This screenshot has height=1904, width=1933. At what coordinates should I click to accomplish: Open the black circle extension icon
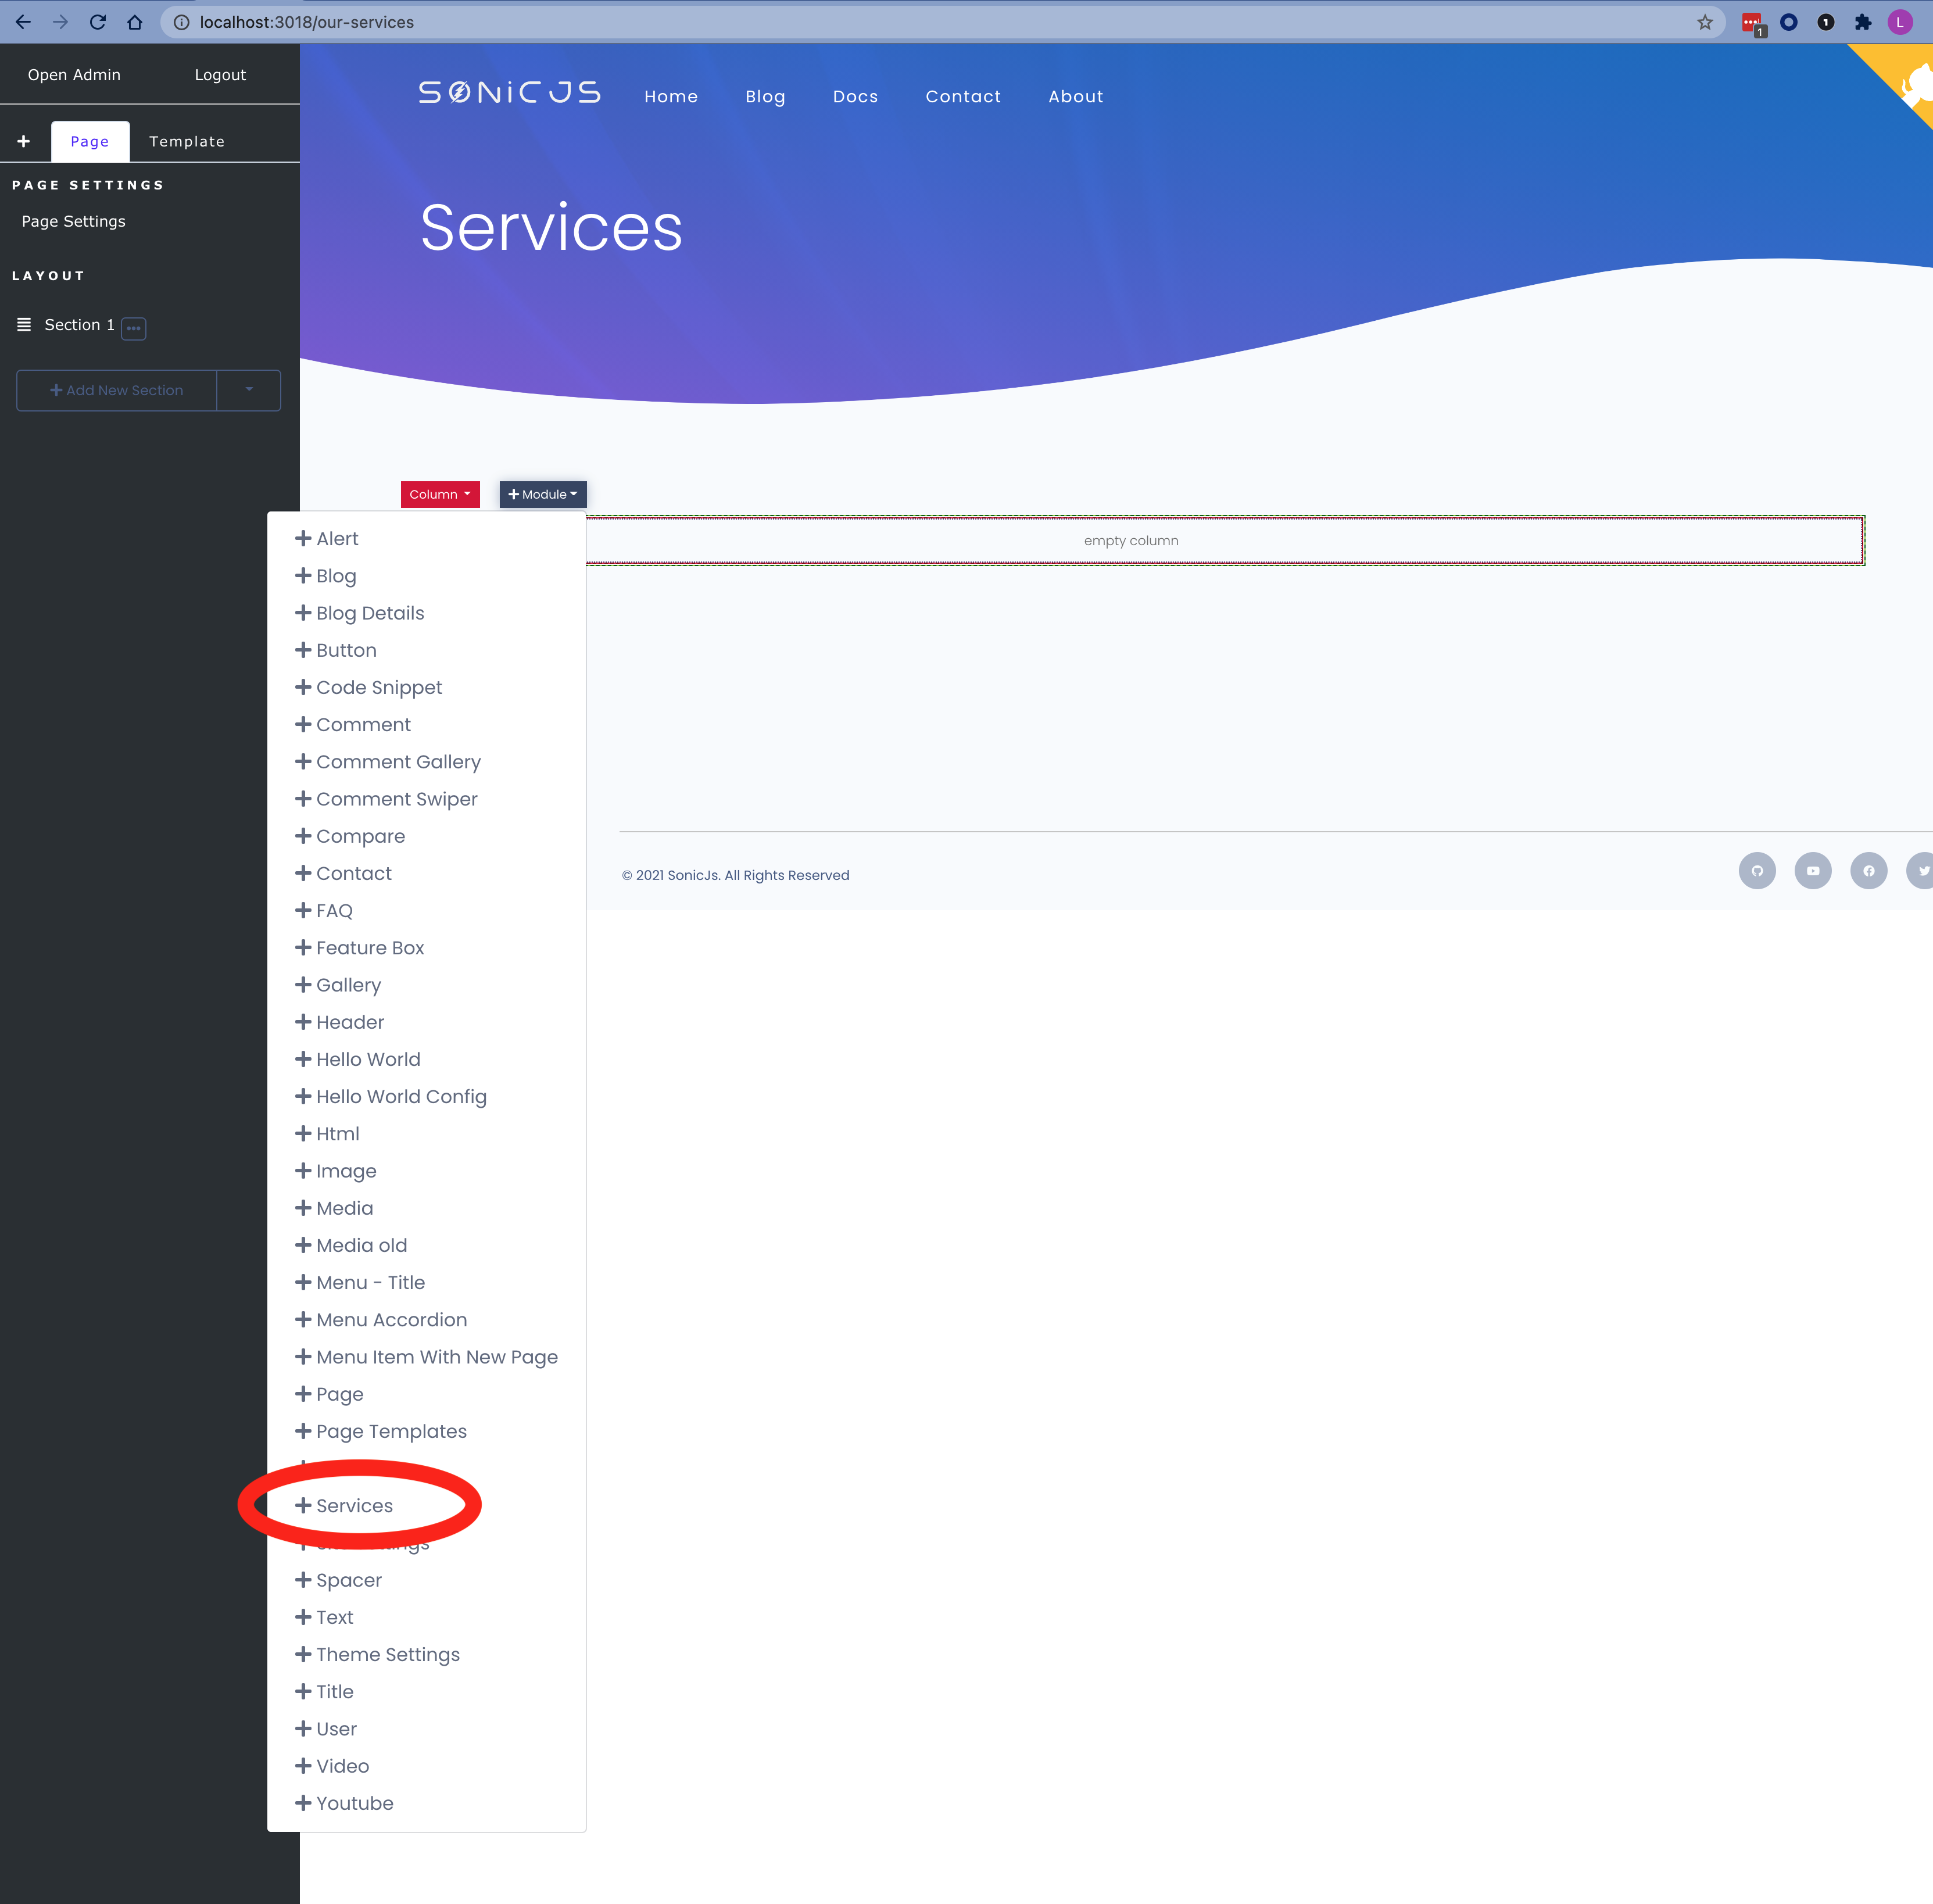tap(1826, 22)
